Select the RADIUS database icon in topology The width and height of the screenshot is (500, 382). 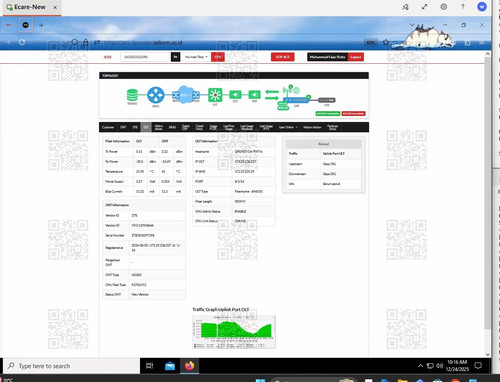coord(132,95)
